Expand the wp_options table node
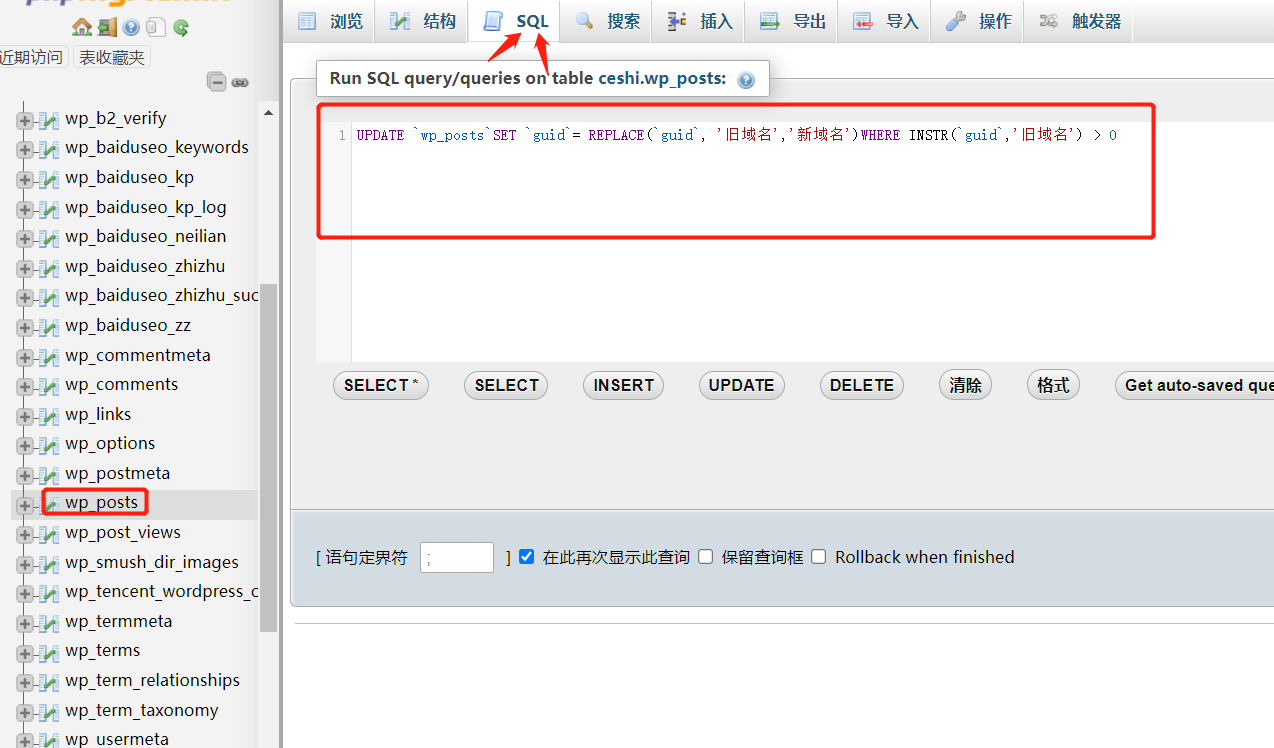 [25, 445]
